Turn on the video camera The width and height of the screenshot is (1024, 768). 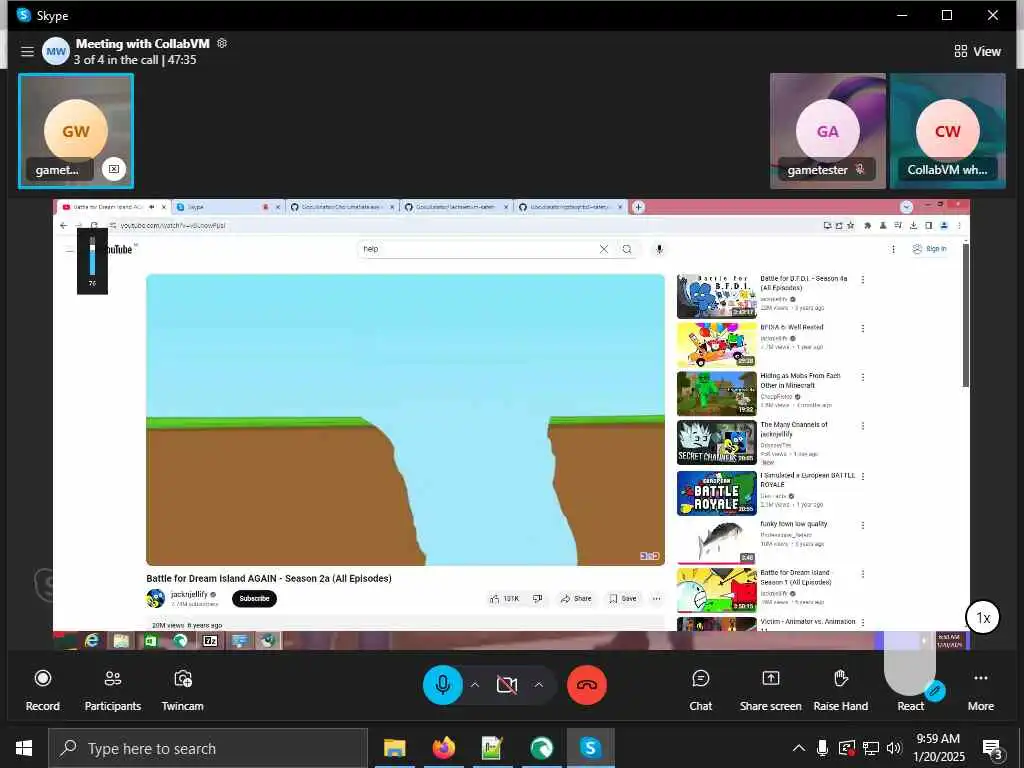pos(506,684)
